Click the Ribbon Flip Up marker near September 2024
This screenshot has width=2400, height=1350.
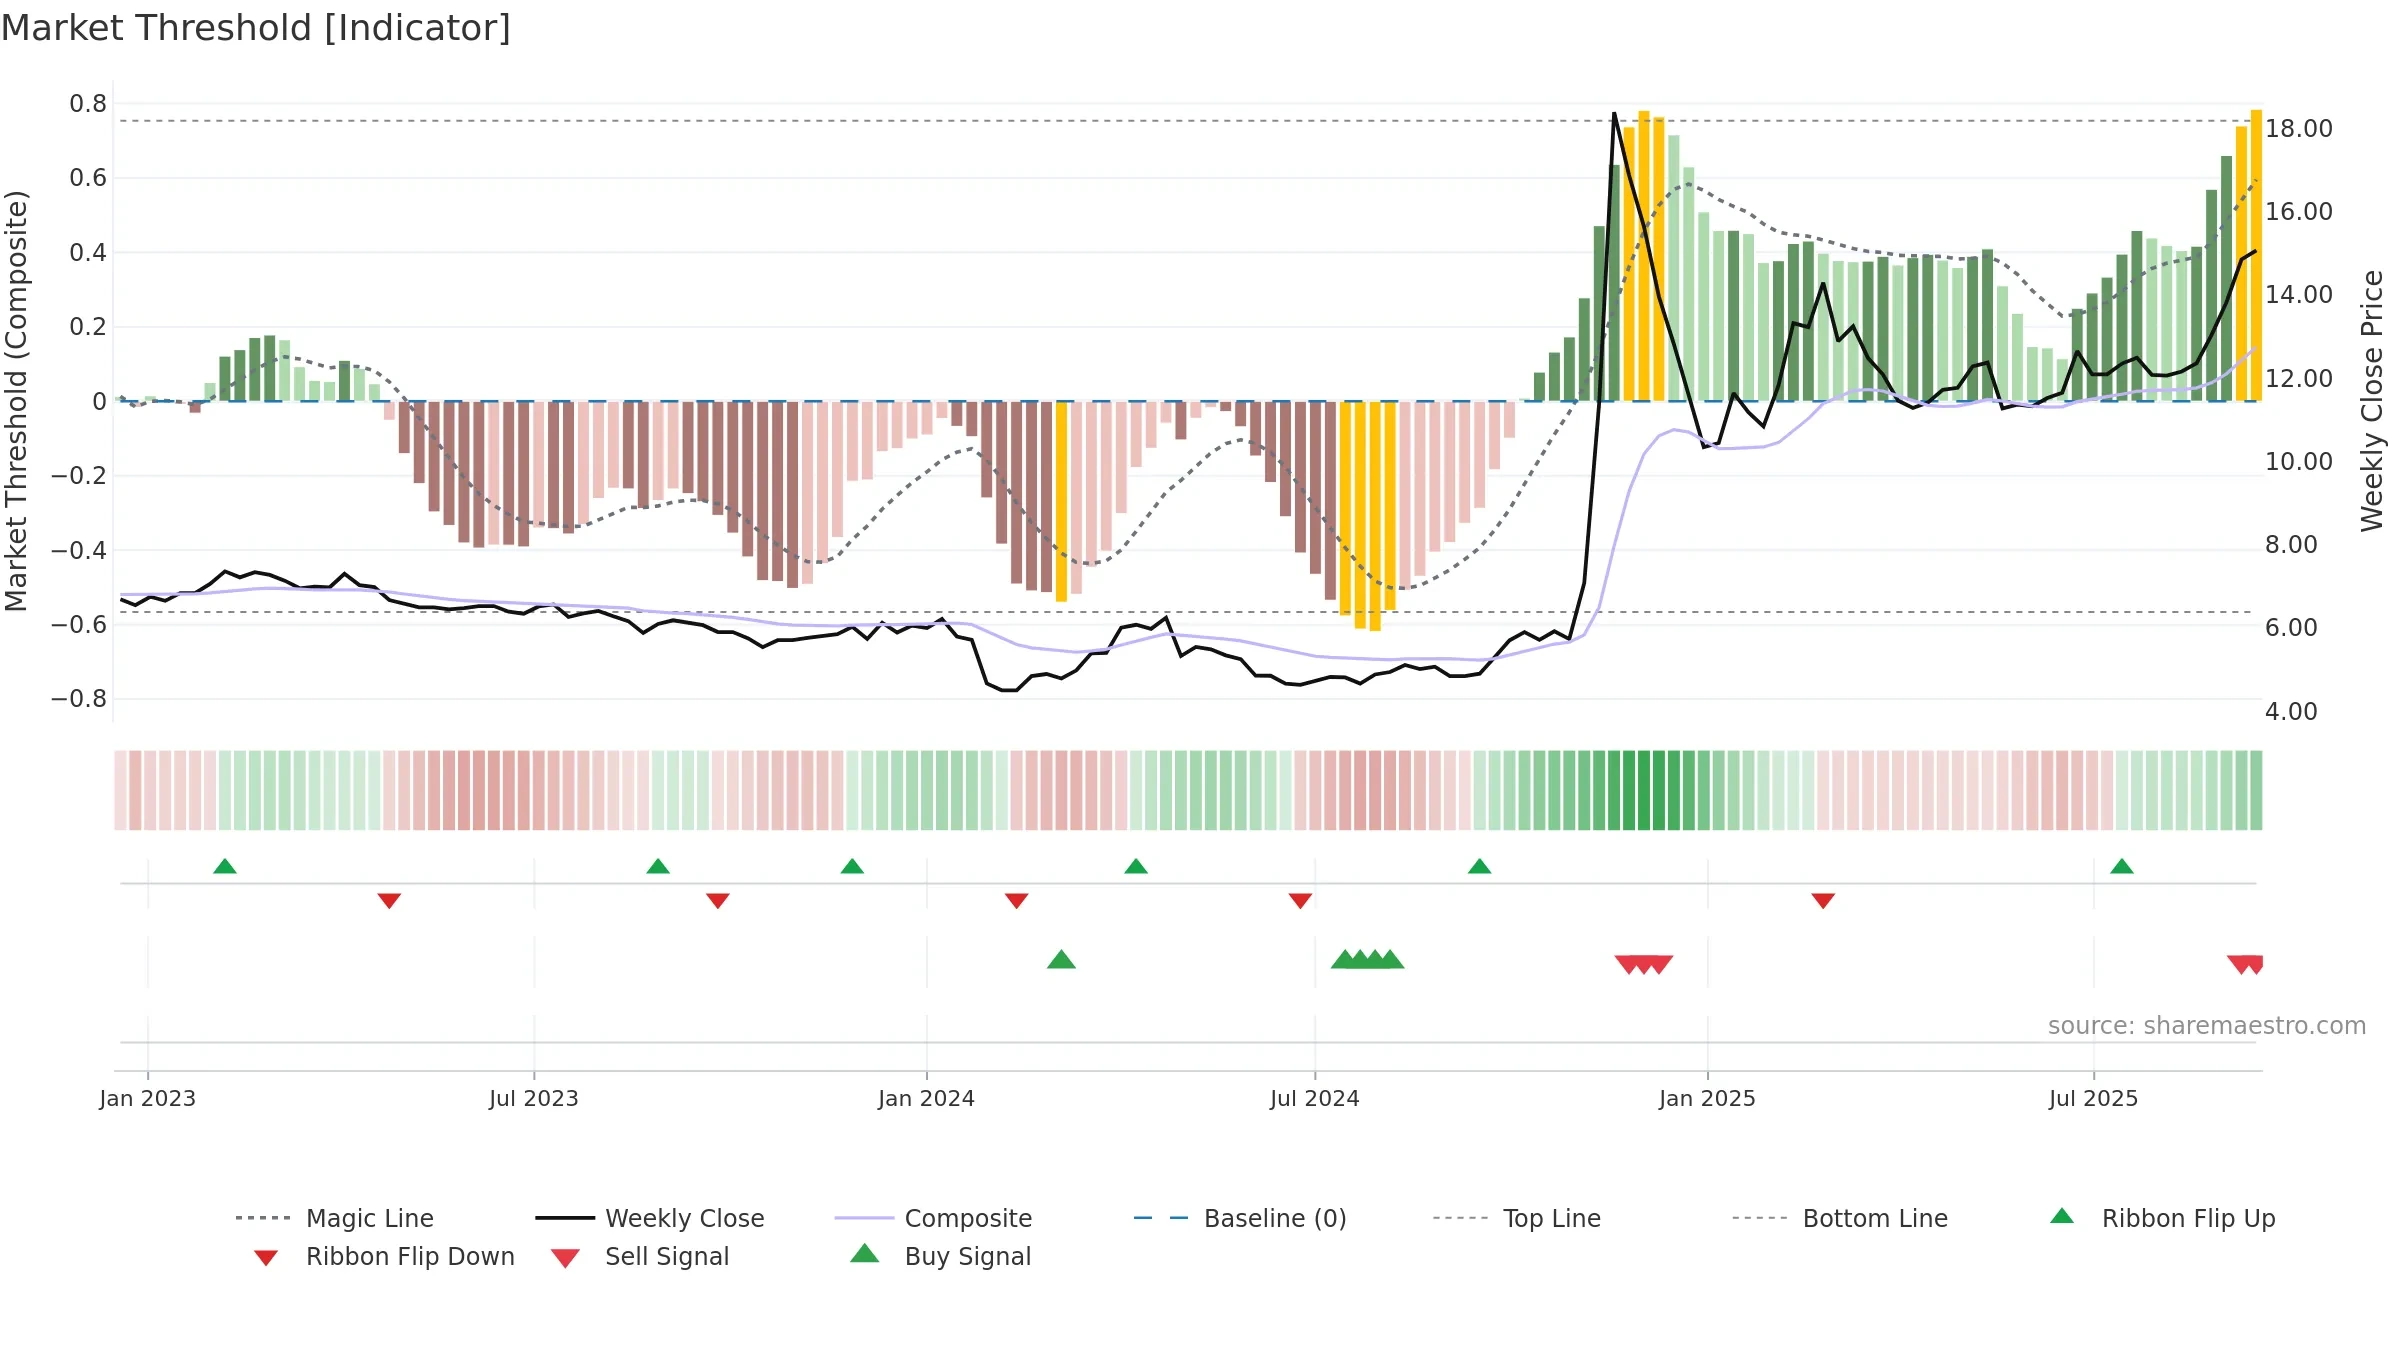click(1480, 866)
